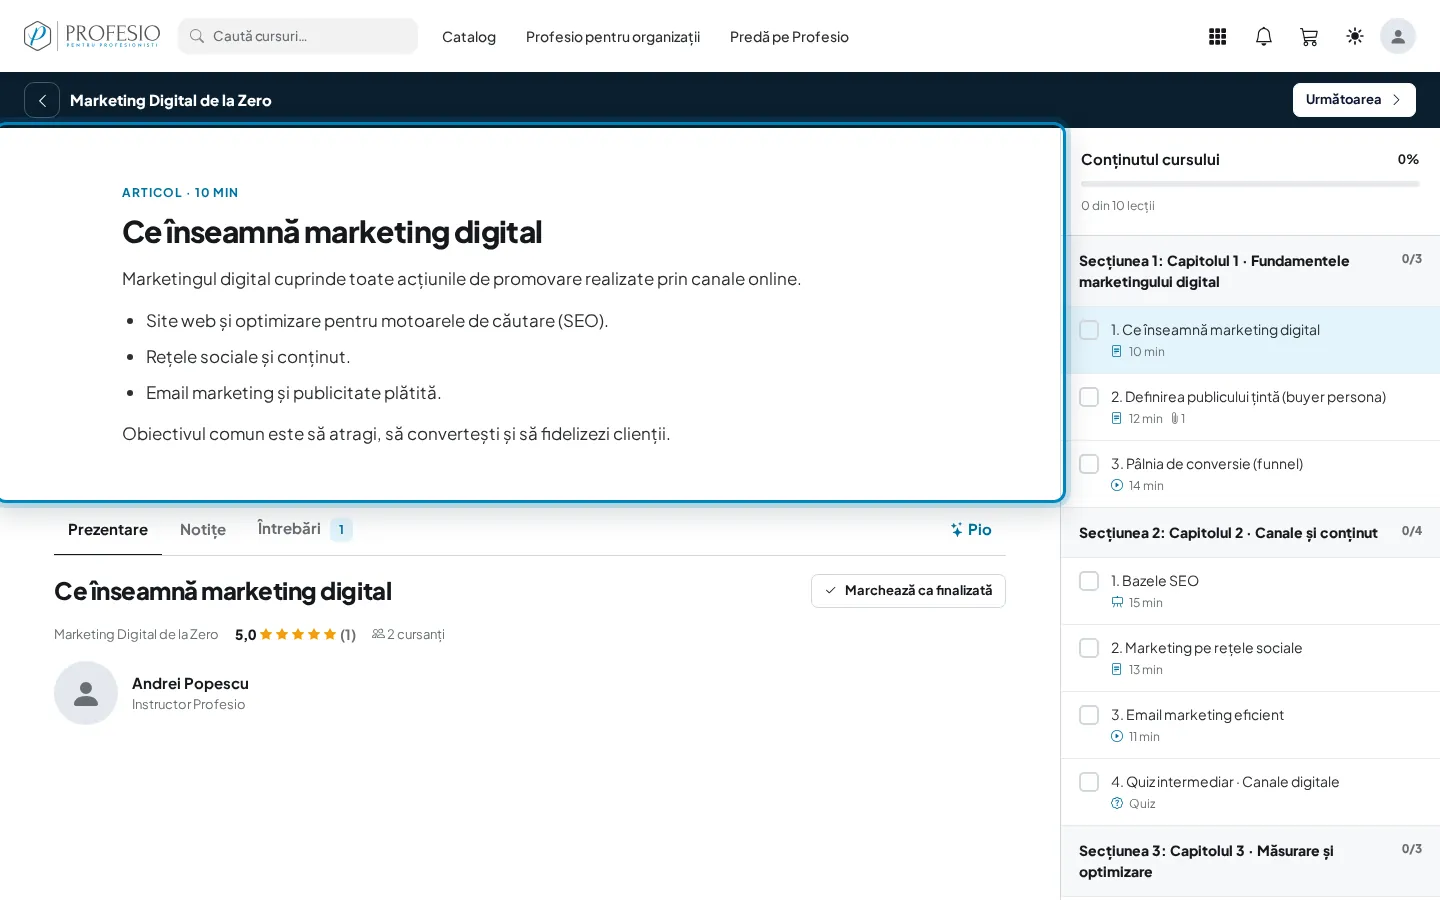This screenshot has width=1440, height=900.
Task: Check the lesson 'Ce înseamnă marketing digital' checkbox
Action: coord(1089,330)
